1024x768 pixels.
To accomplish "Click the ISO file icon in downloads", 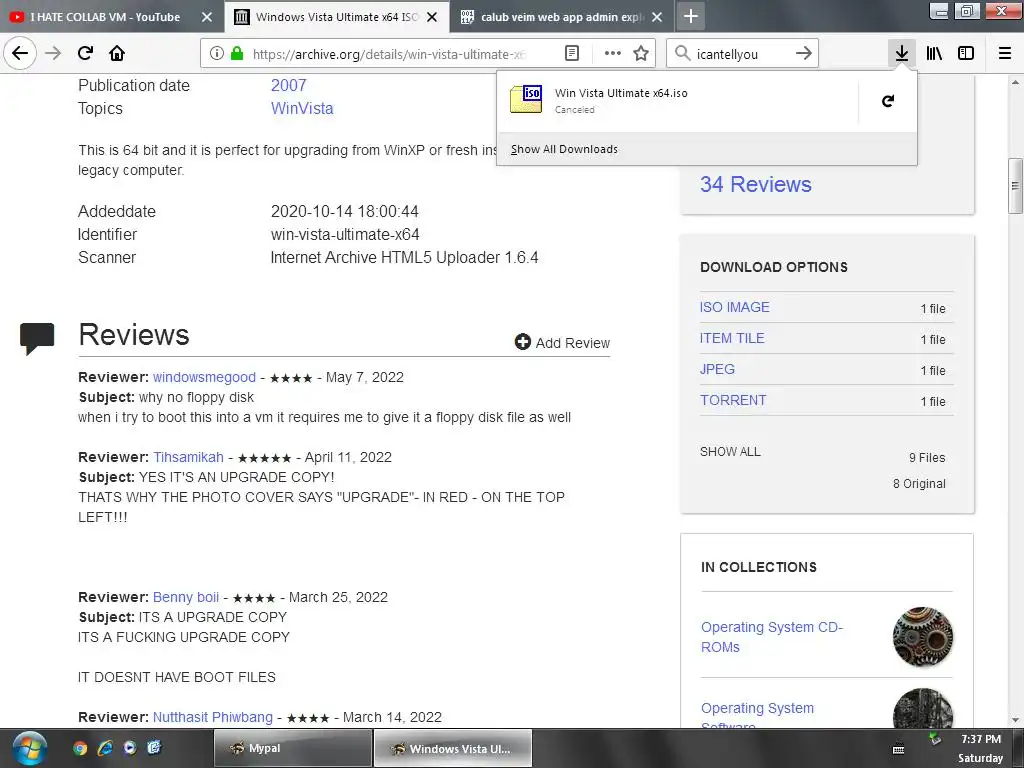I will 526,99.
